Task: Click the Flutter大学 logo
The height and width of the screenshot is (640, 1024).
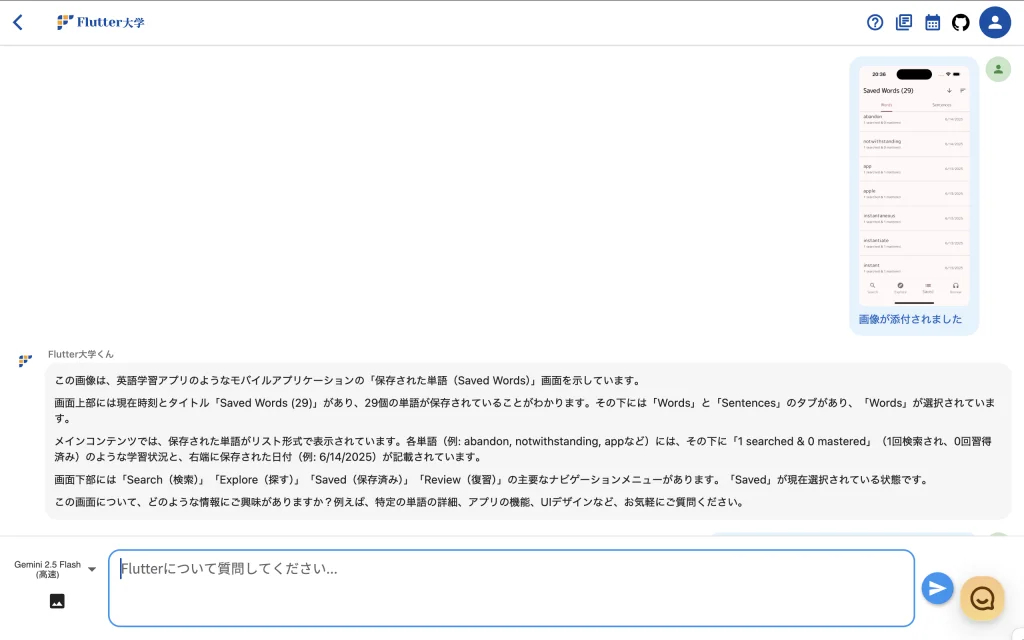Action: pyautogui.click(x=101, y=22)
